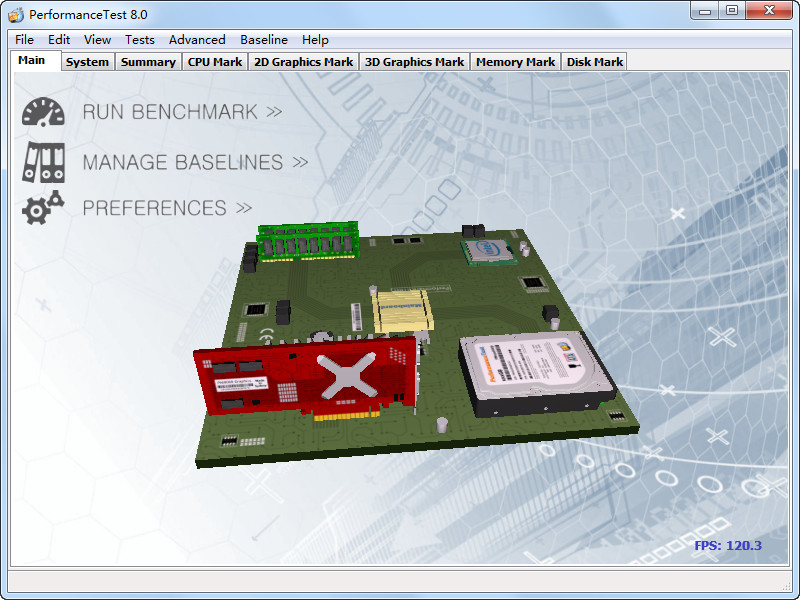Open the Tests menu

140,40
